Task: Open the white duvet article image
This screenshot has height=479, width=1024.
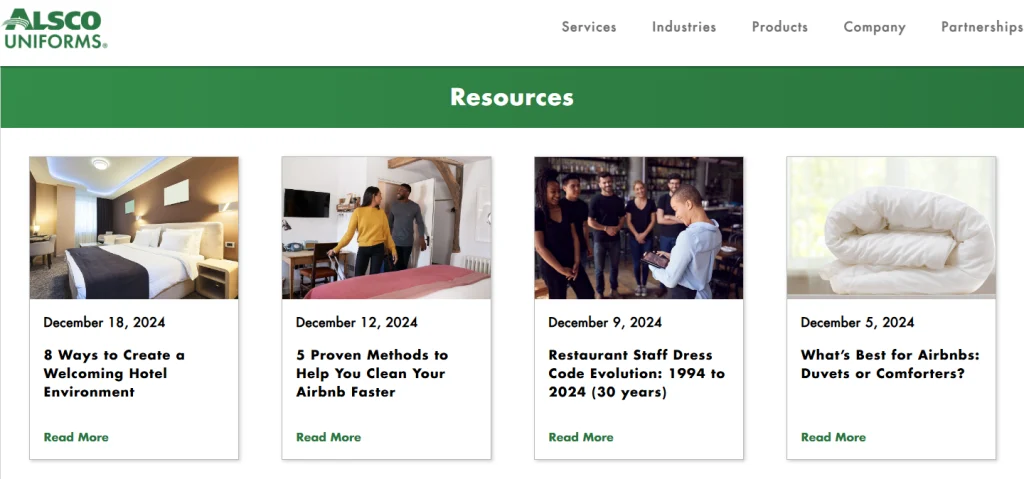Action: (x=891, y=228)
